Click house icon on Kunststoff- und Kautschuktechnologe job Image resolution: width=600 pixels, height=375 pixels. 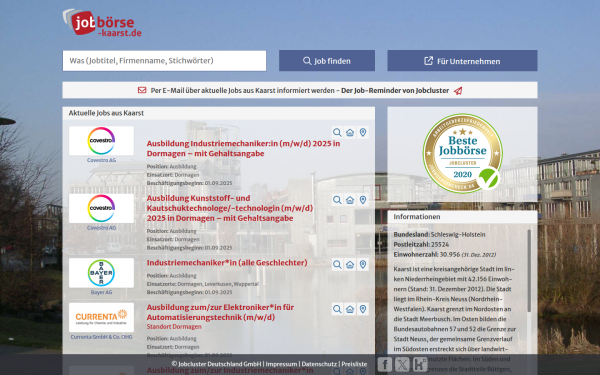pos(350,200)
